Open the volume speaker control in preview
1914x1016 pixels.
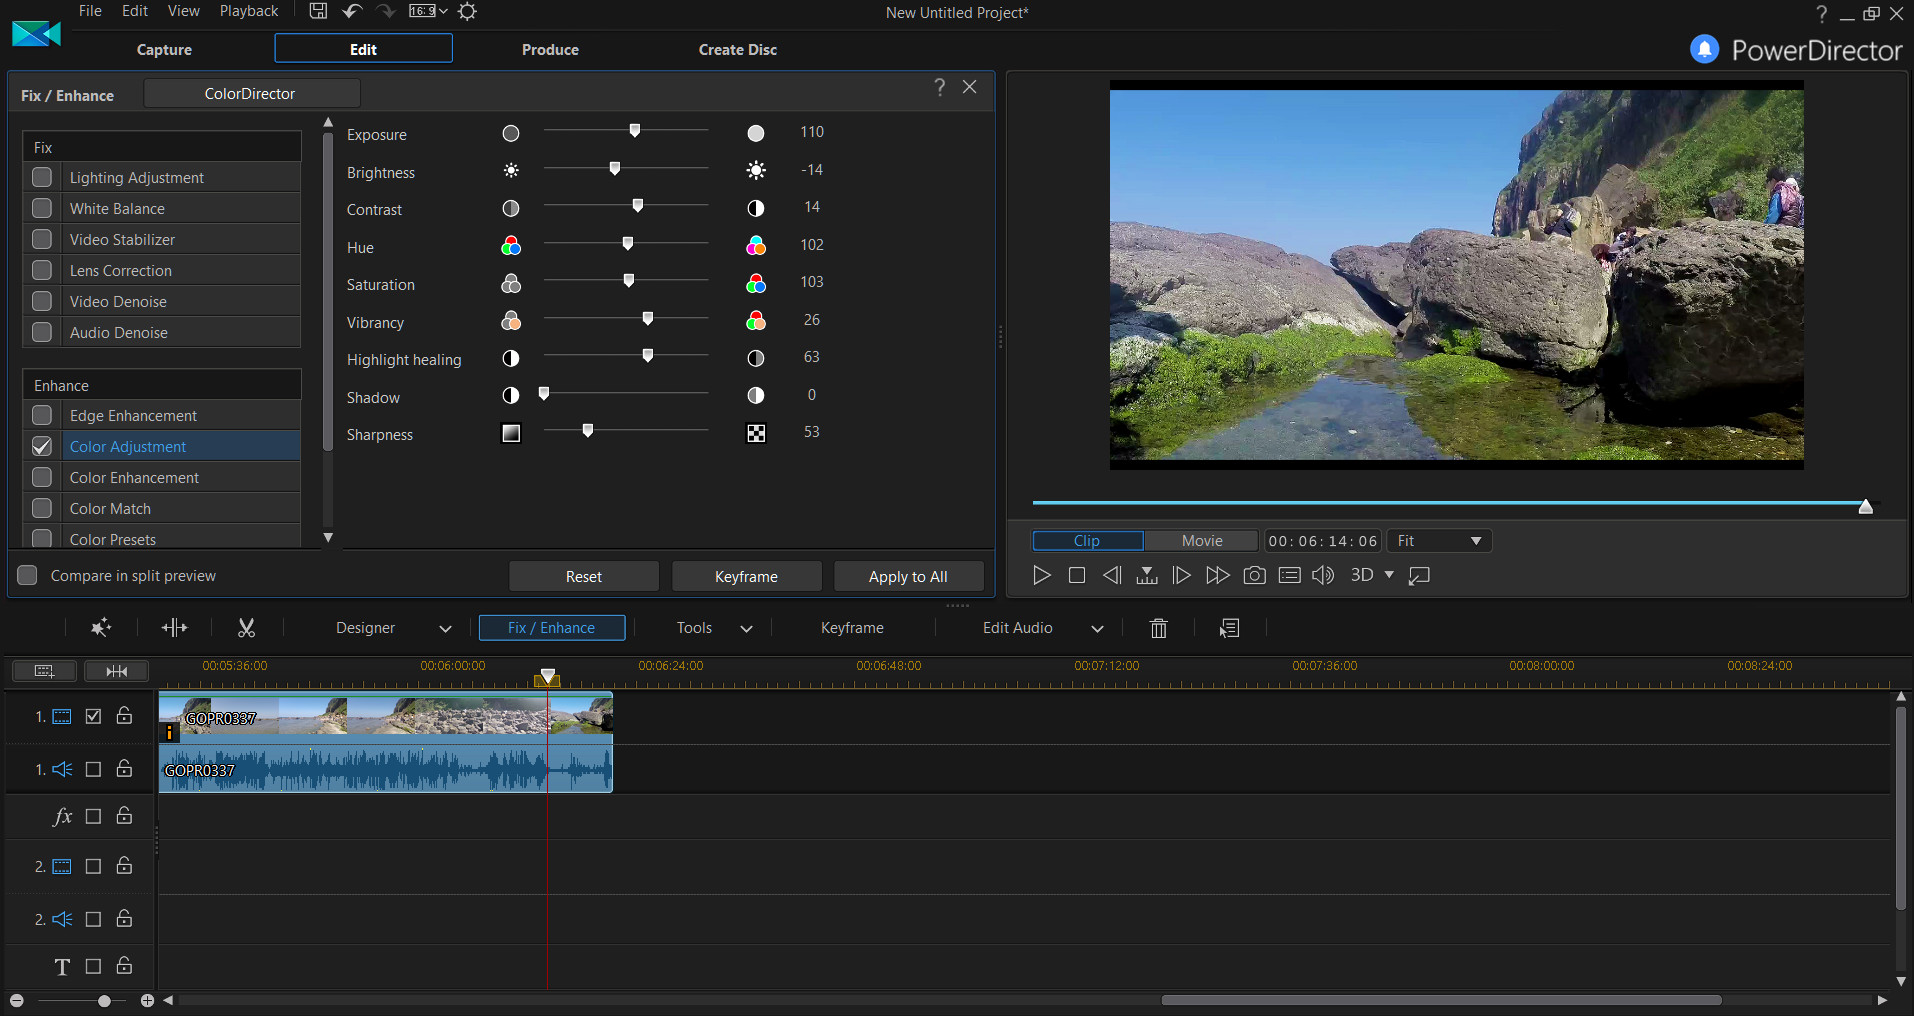[1322, 575]
